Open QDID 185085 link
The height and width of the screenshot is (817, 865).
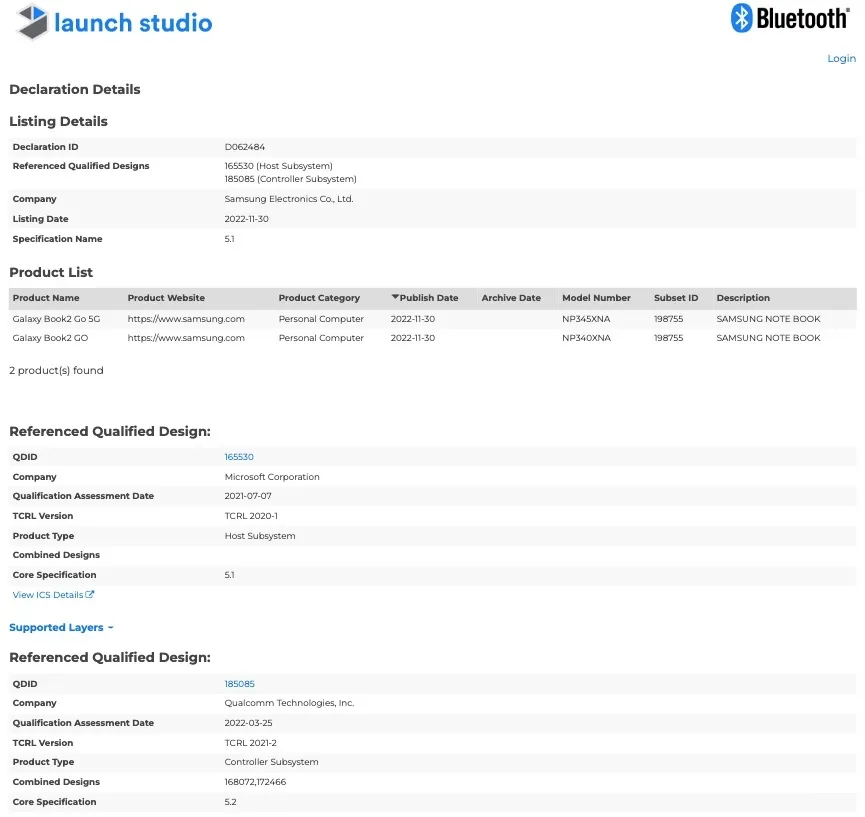[239, 684]
